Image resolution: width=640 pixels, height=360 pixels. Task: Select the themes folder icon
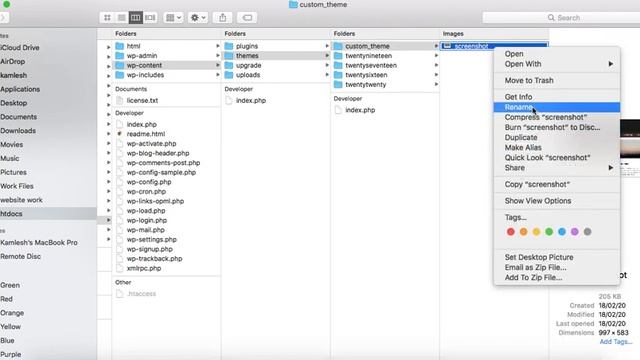(229, 56)
